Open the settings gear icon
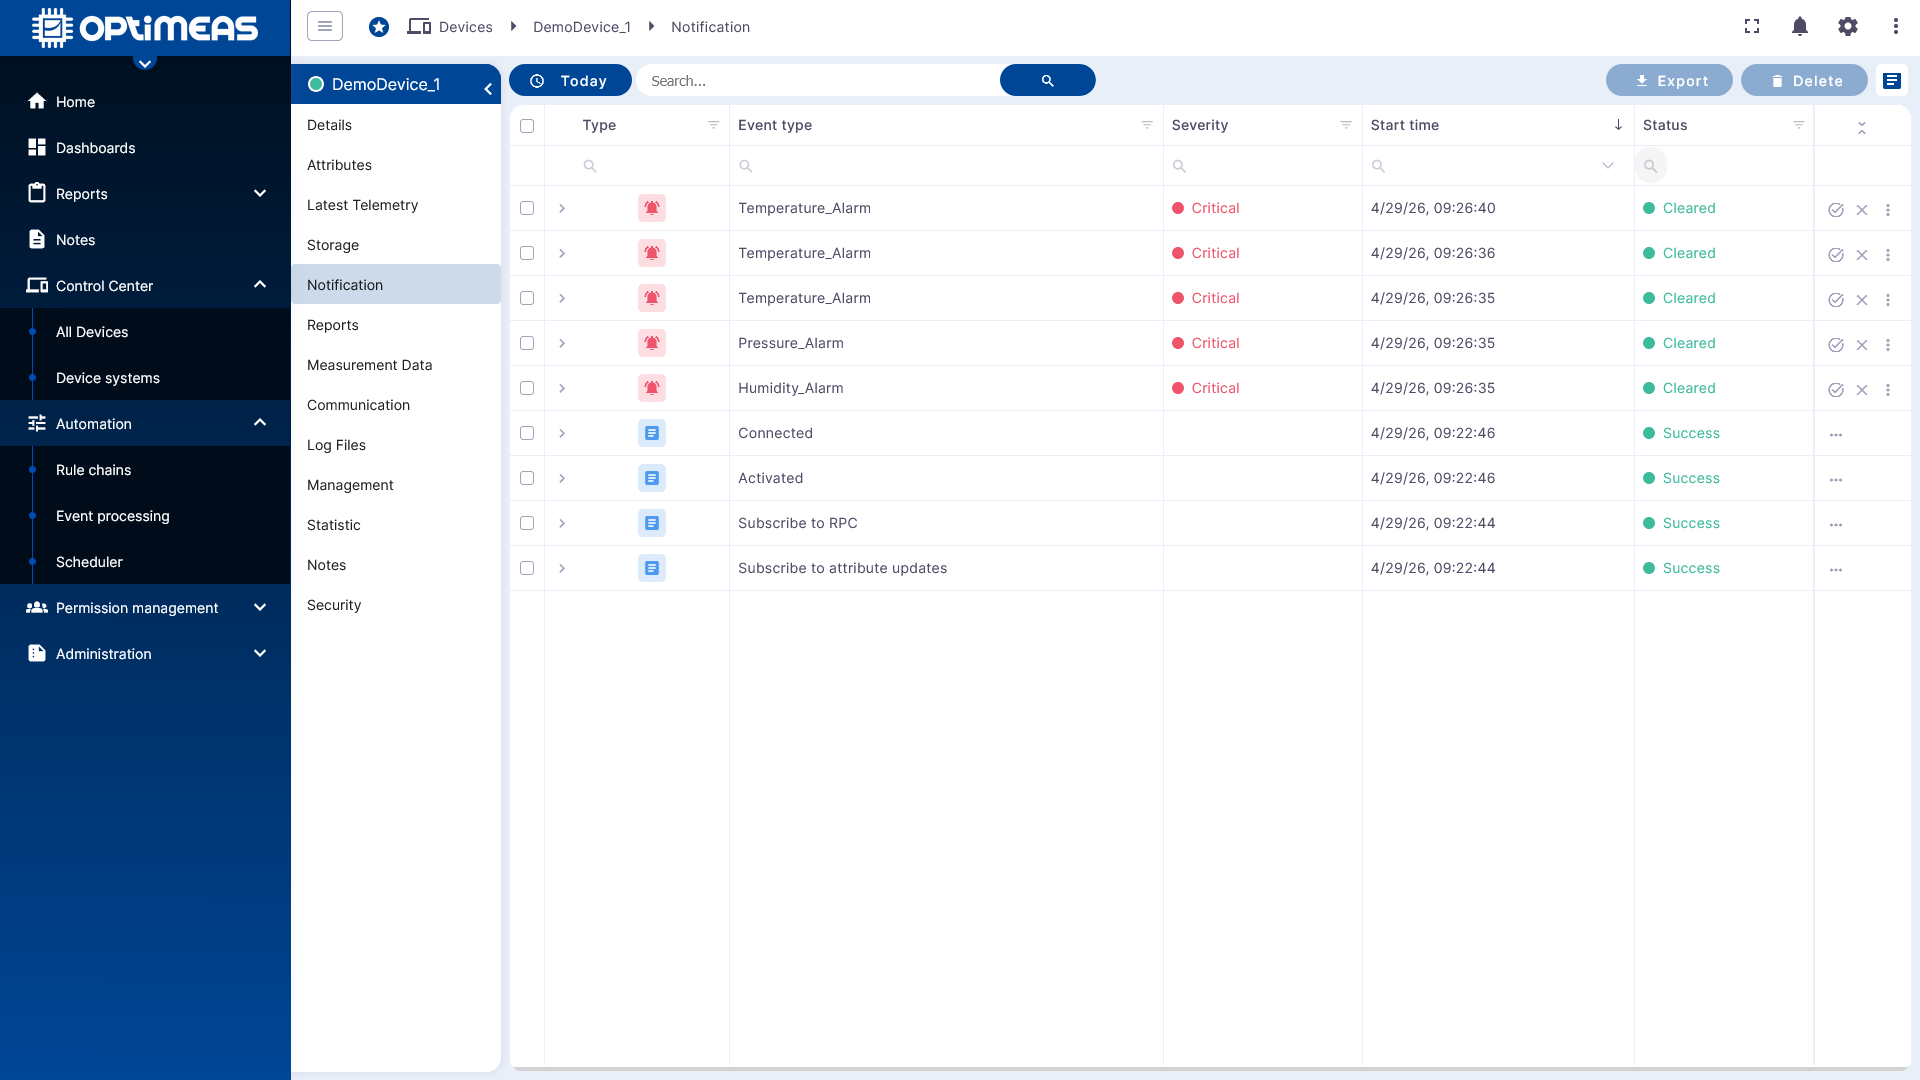Viewport: 1920px width, 1080px height. pyautogui.click(x=1848, y=27)
